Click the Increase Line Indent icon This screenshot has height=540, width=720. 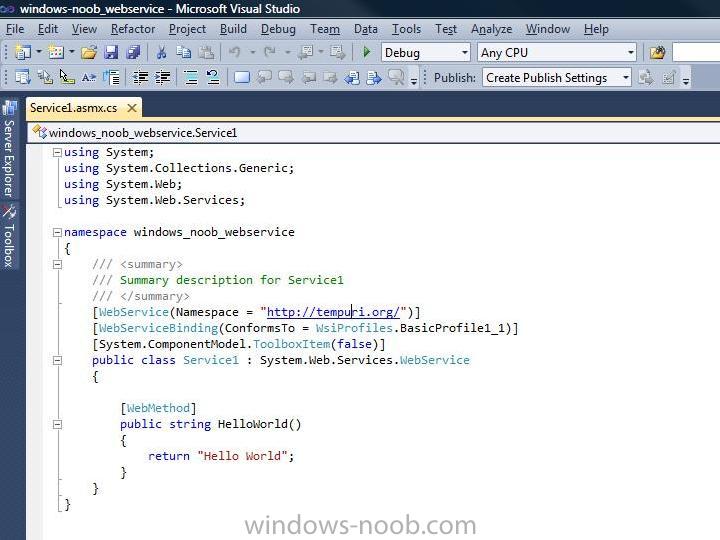click(x=163, y=78)
